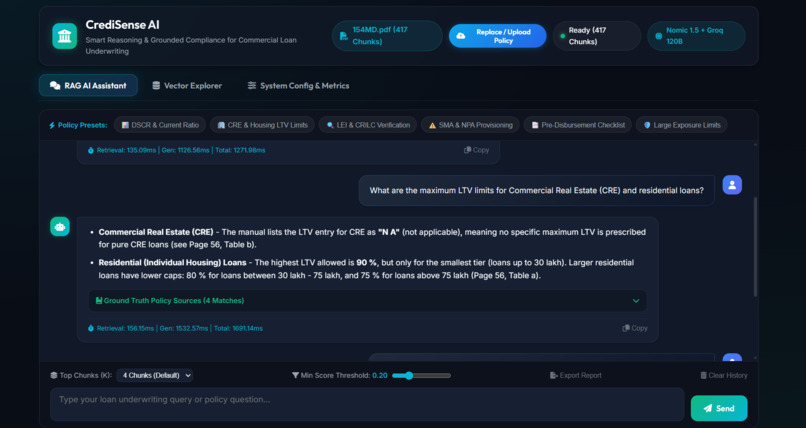Open the RAG AI Assistant tab

[88, 85]
